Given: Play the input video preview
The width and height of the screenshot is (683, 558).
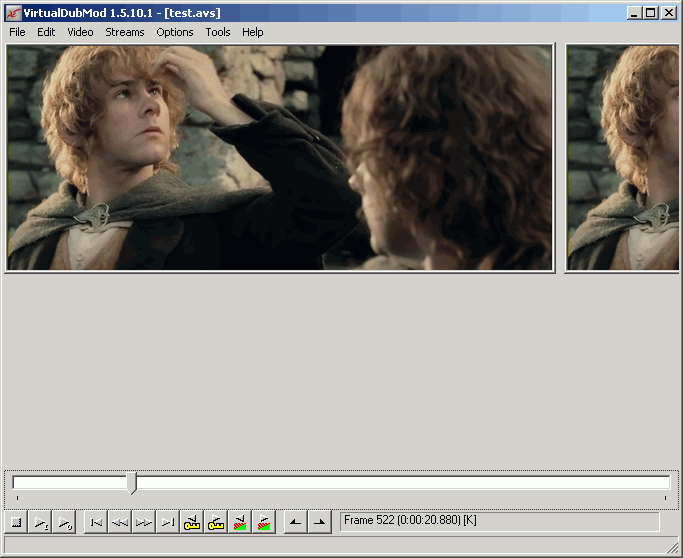Looking at the screenshot, I should (x=41, y=522).
